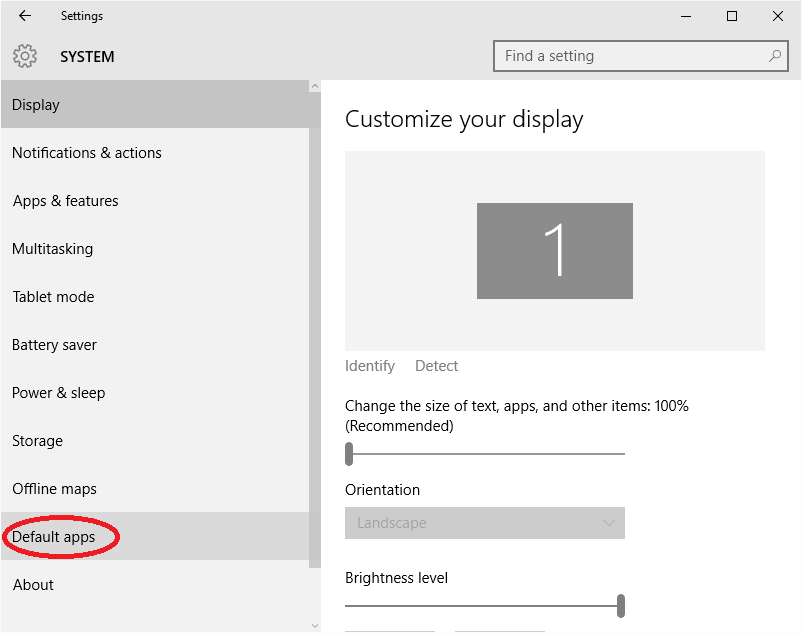Select Default apps in sidebar
Image resolution: width=802 pixels, height=633 pixels.
[x=54, y=537]
